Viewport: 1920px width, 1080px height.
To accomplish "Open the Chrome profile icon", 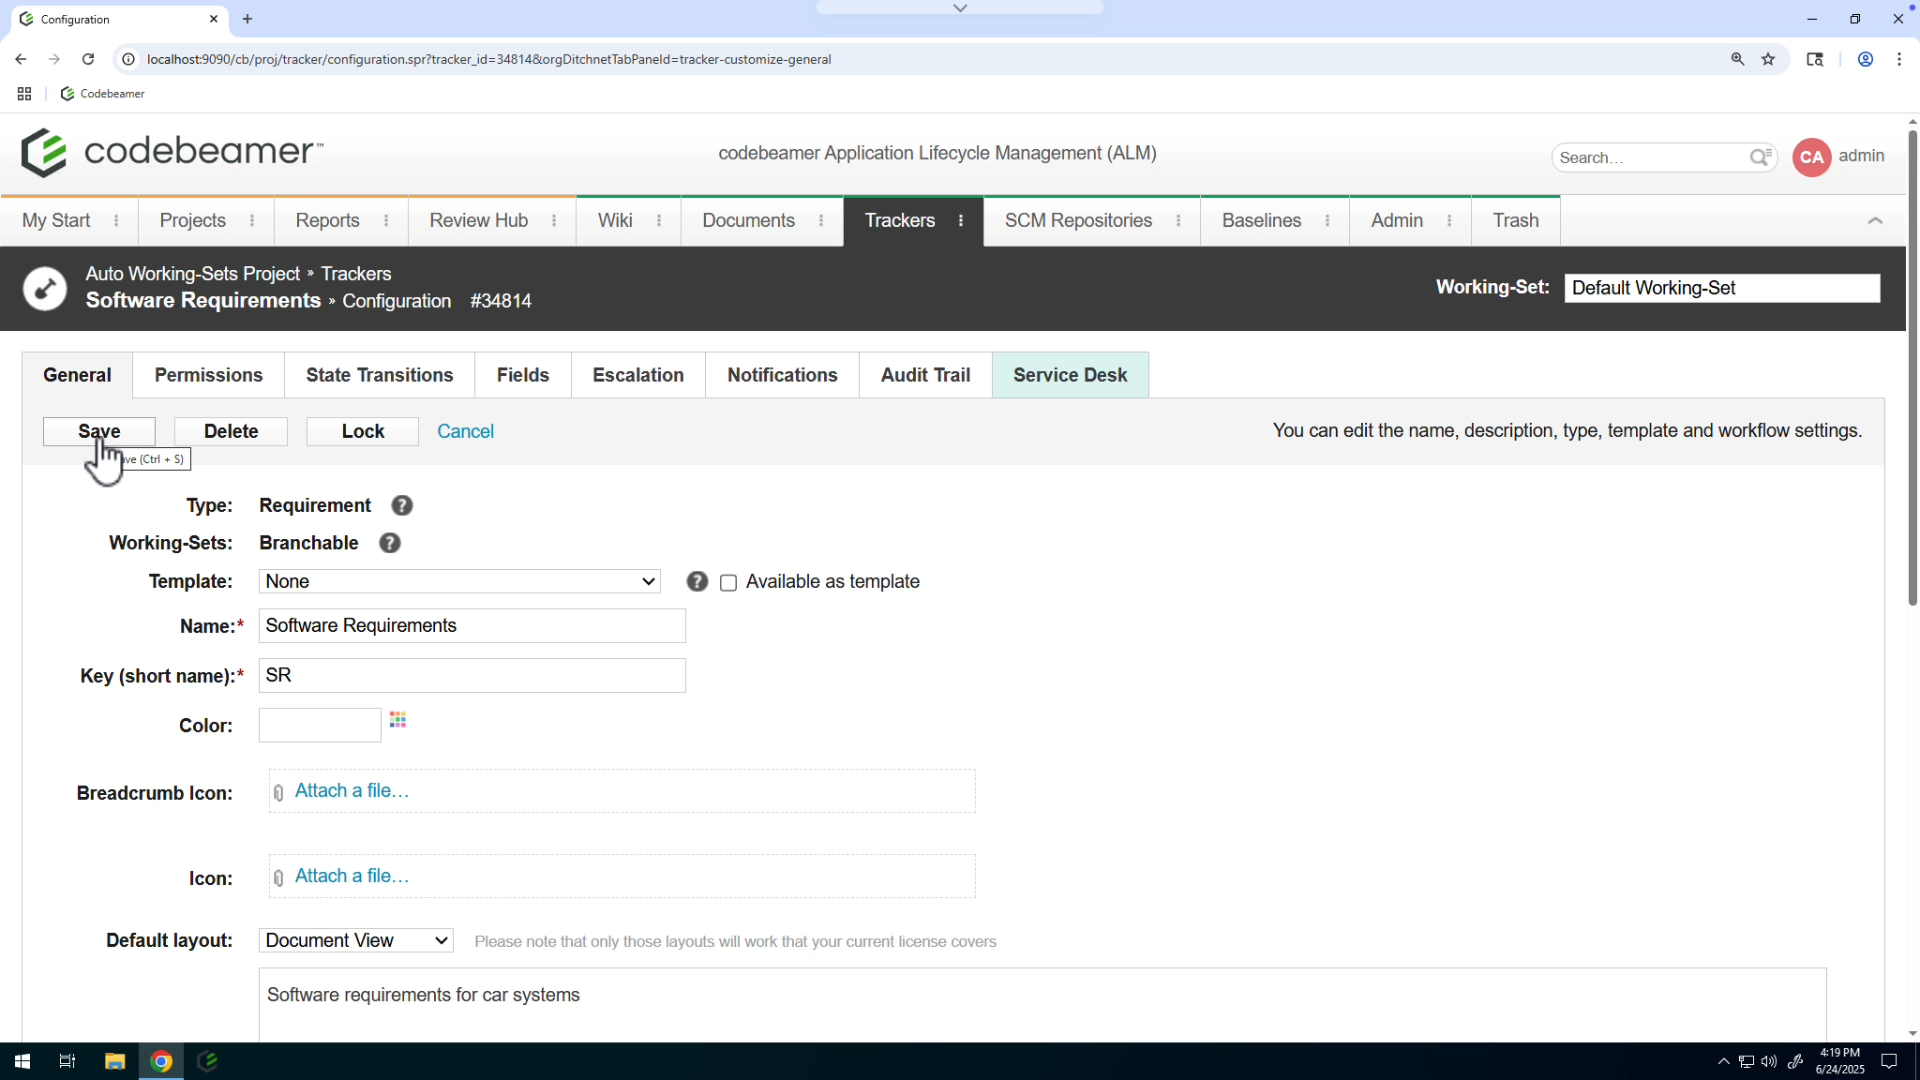I will click(x=1865, y=59).
